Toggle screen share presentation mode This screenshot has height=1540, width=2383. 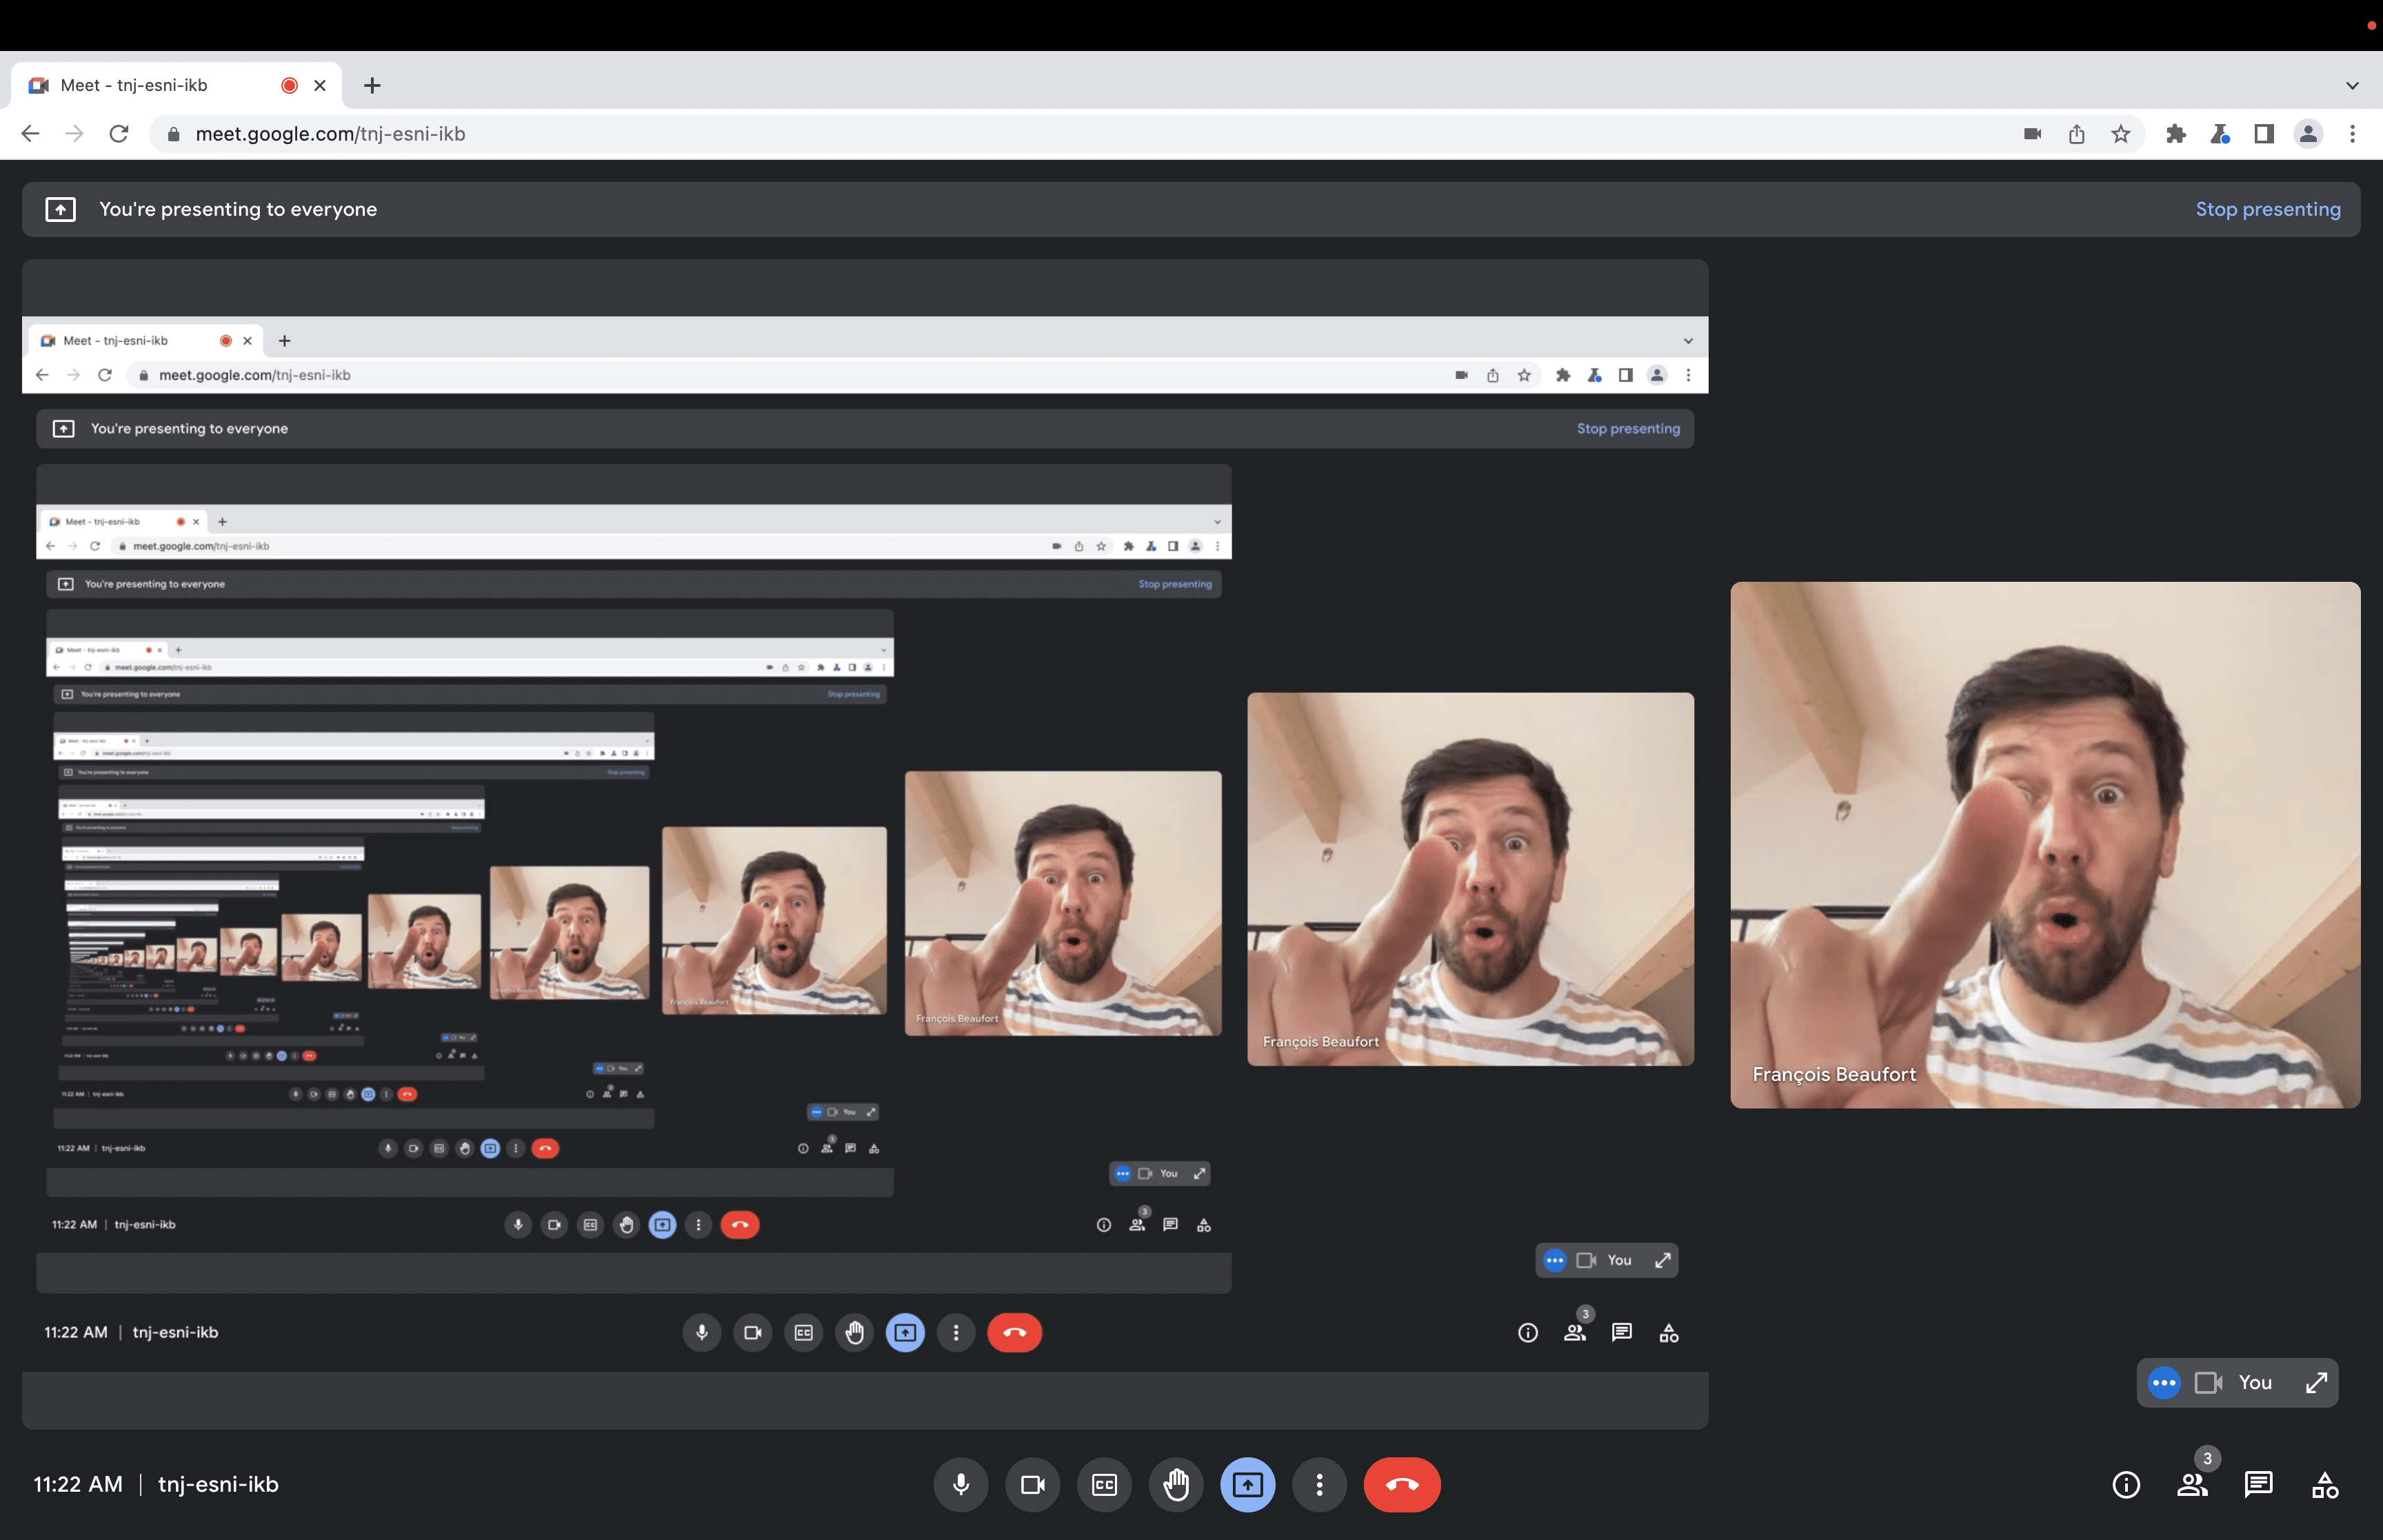(x=1247, y=1484)
